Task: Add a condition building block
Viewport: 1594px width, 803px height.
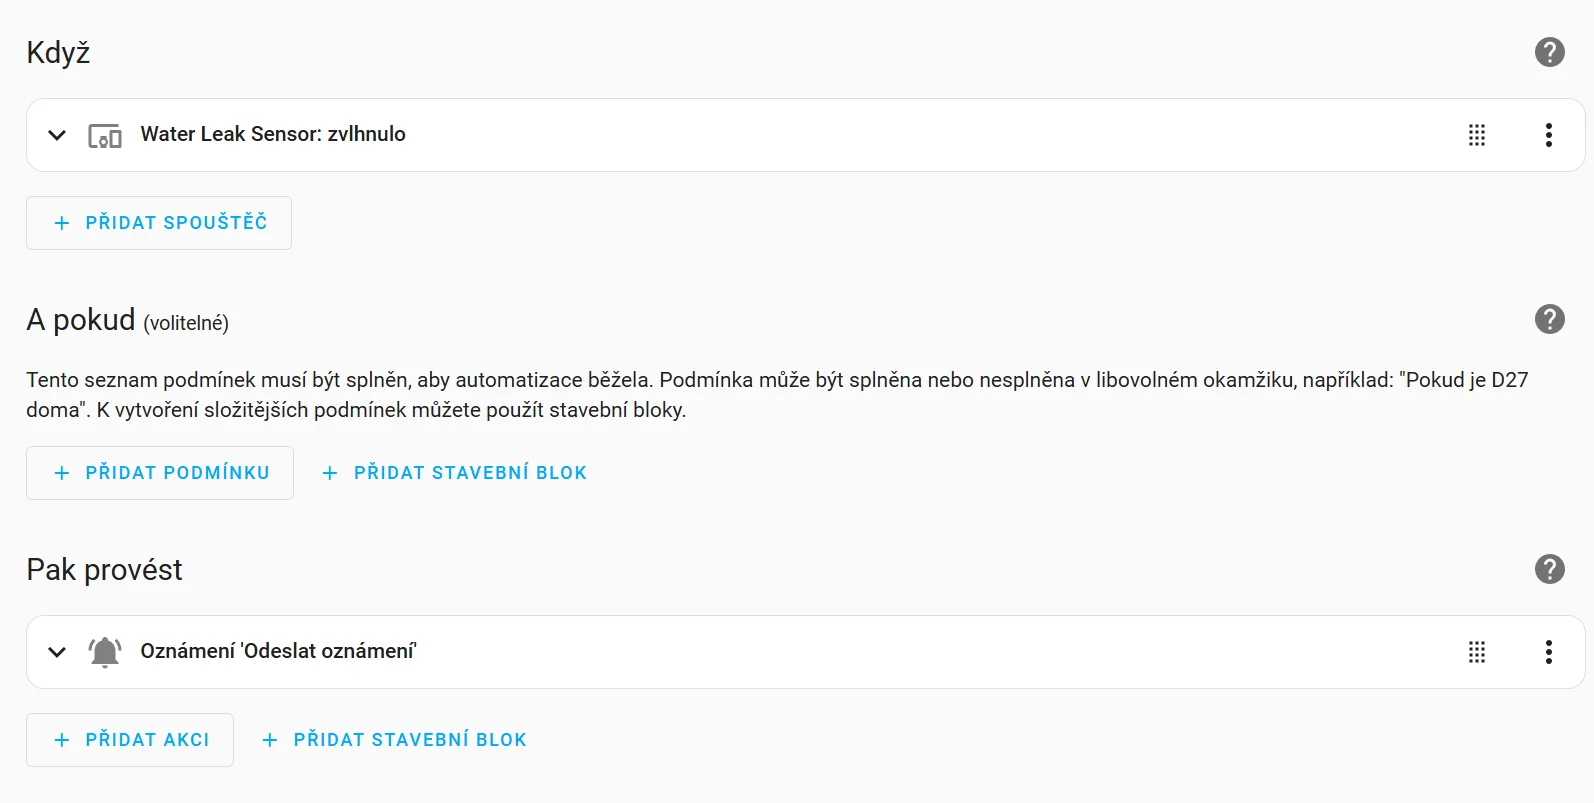Action: tap(454, 473)
